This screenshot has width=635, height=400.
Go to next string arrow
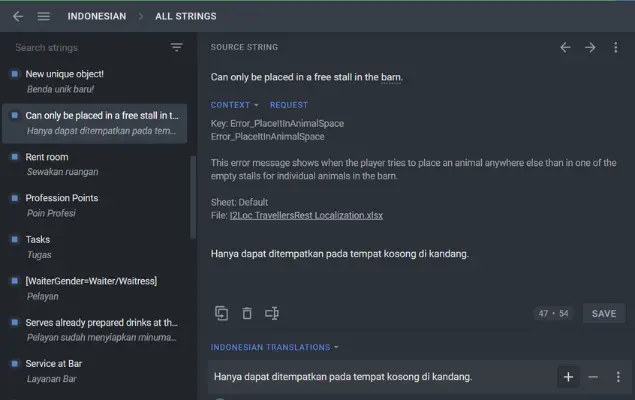pos(590,47)
